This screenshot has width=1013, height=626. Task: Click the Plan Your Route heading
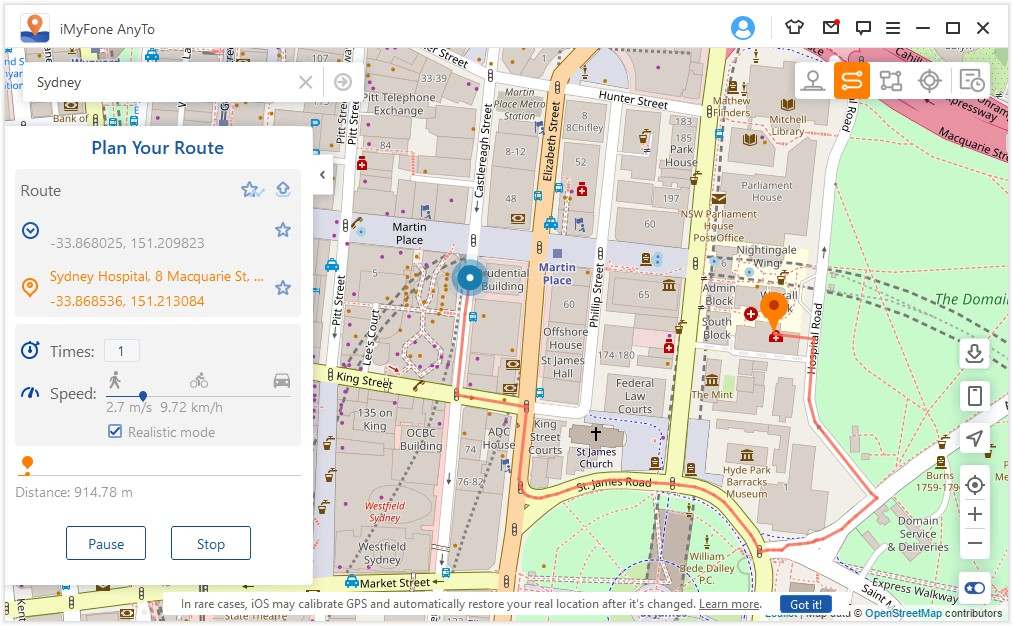point(158,148)
